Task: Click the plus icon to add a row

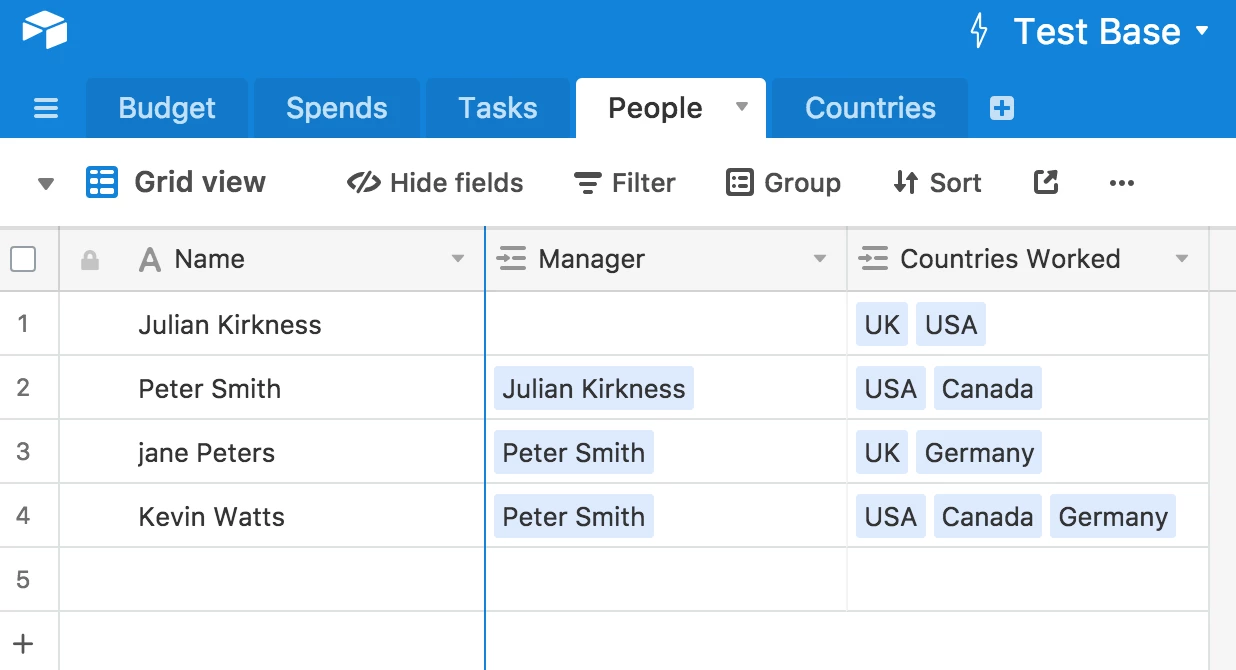Action: click(x=23, y=643)
